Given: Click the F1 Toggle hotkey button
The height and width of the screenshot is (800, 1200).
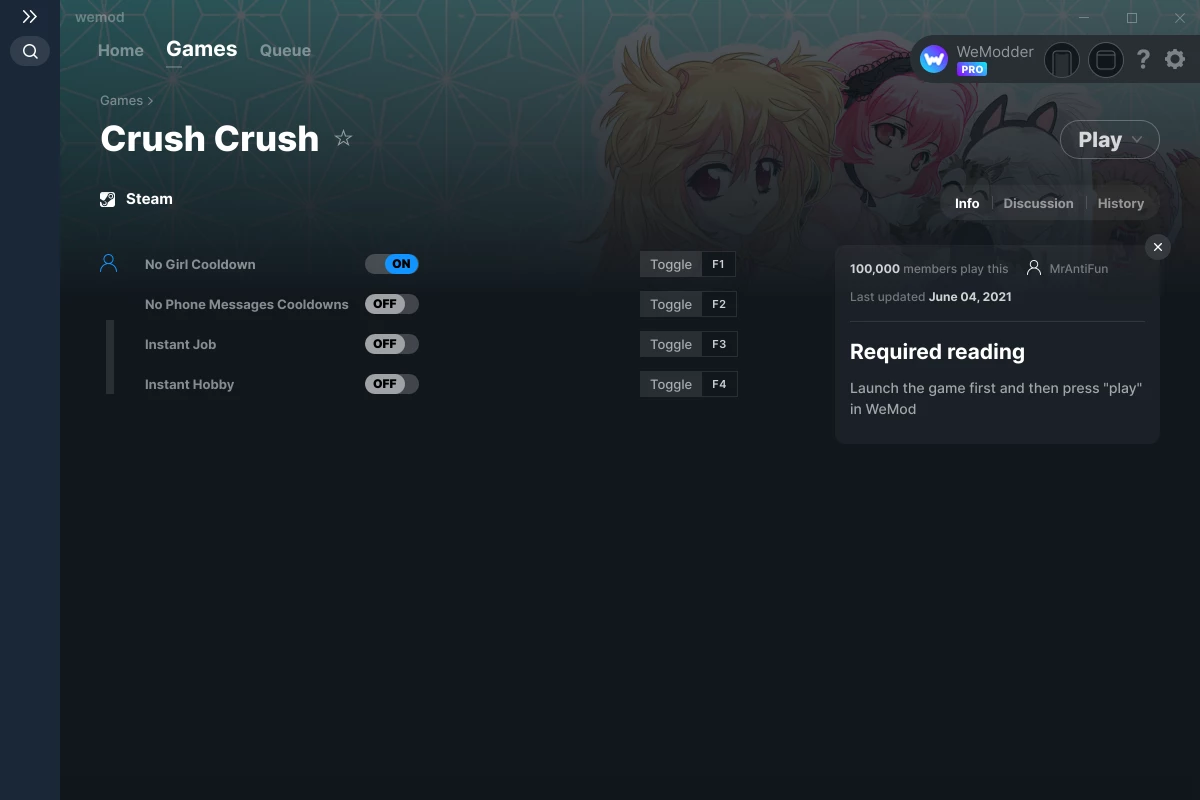Looking at the screenshot, I should [x=688, y=264].
